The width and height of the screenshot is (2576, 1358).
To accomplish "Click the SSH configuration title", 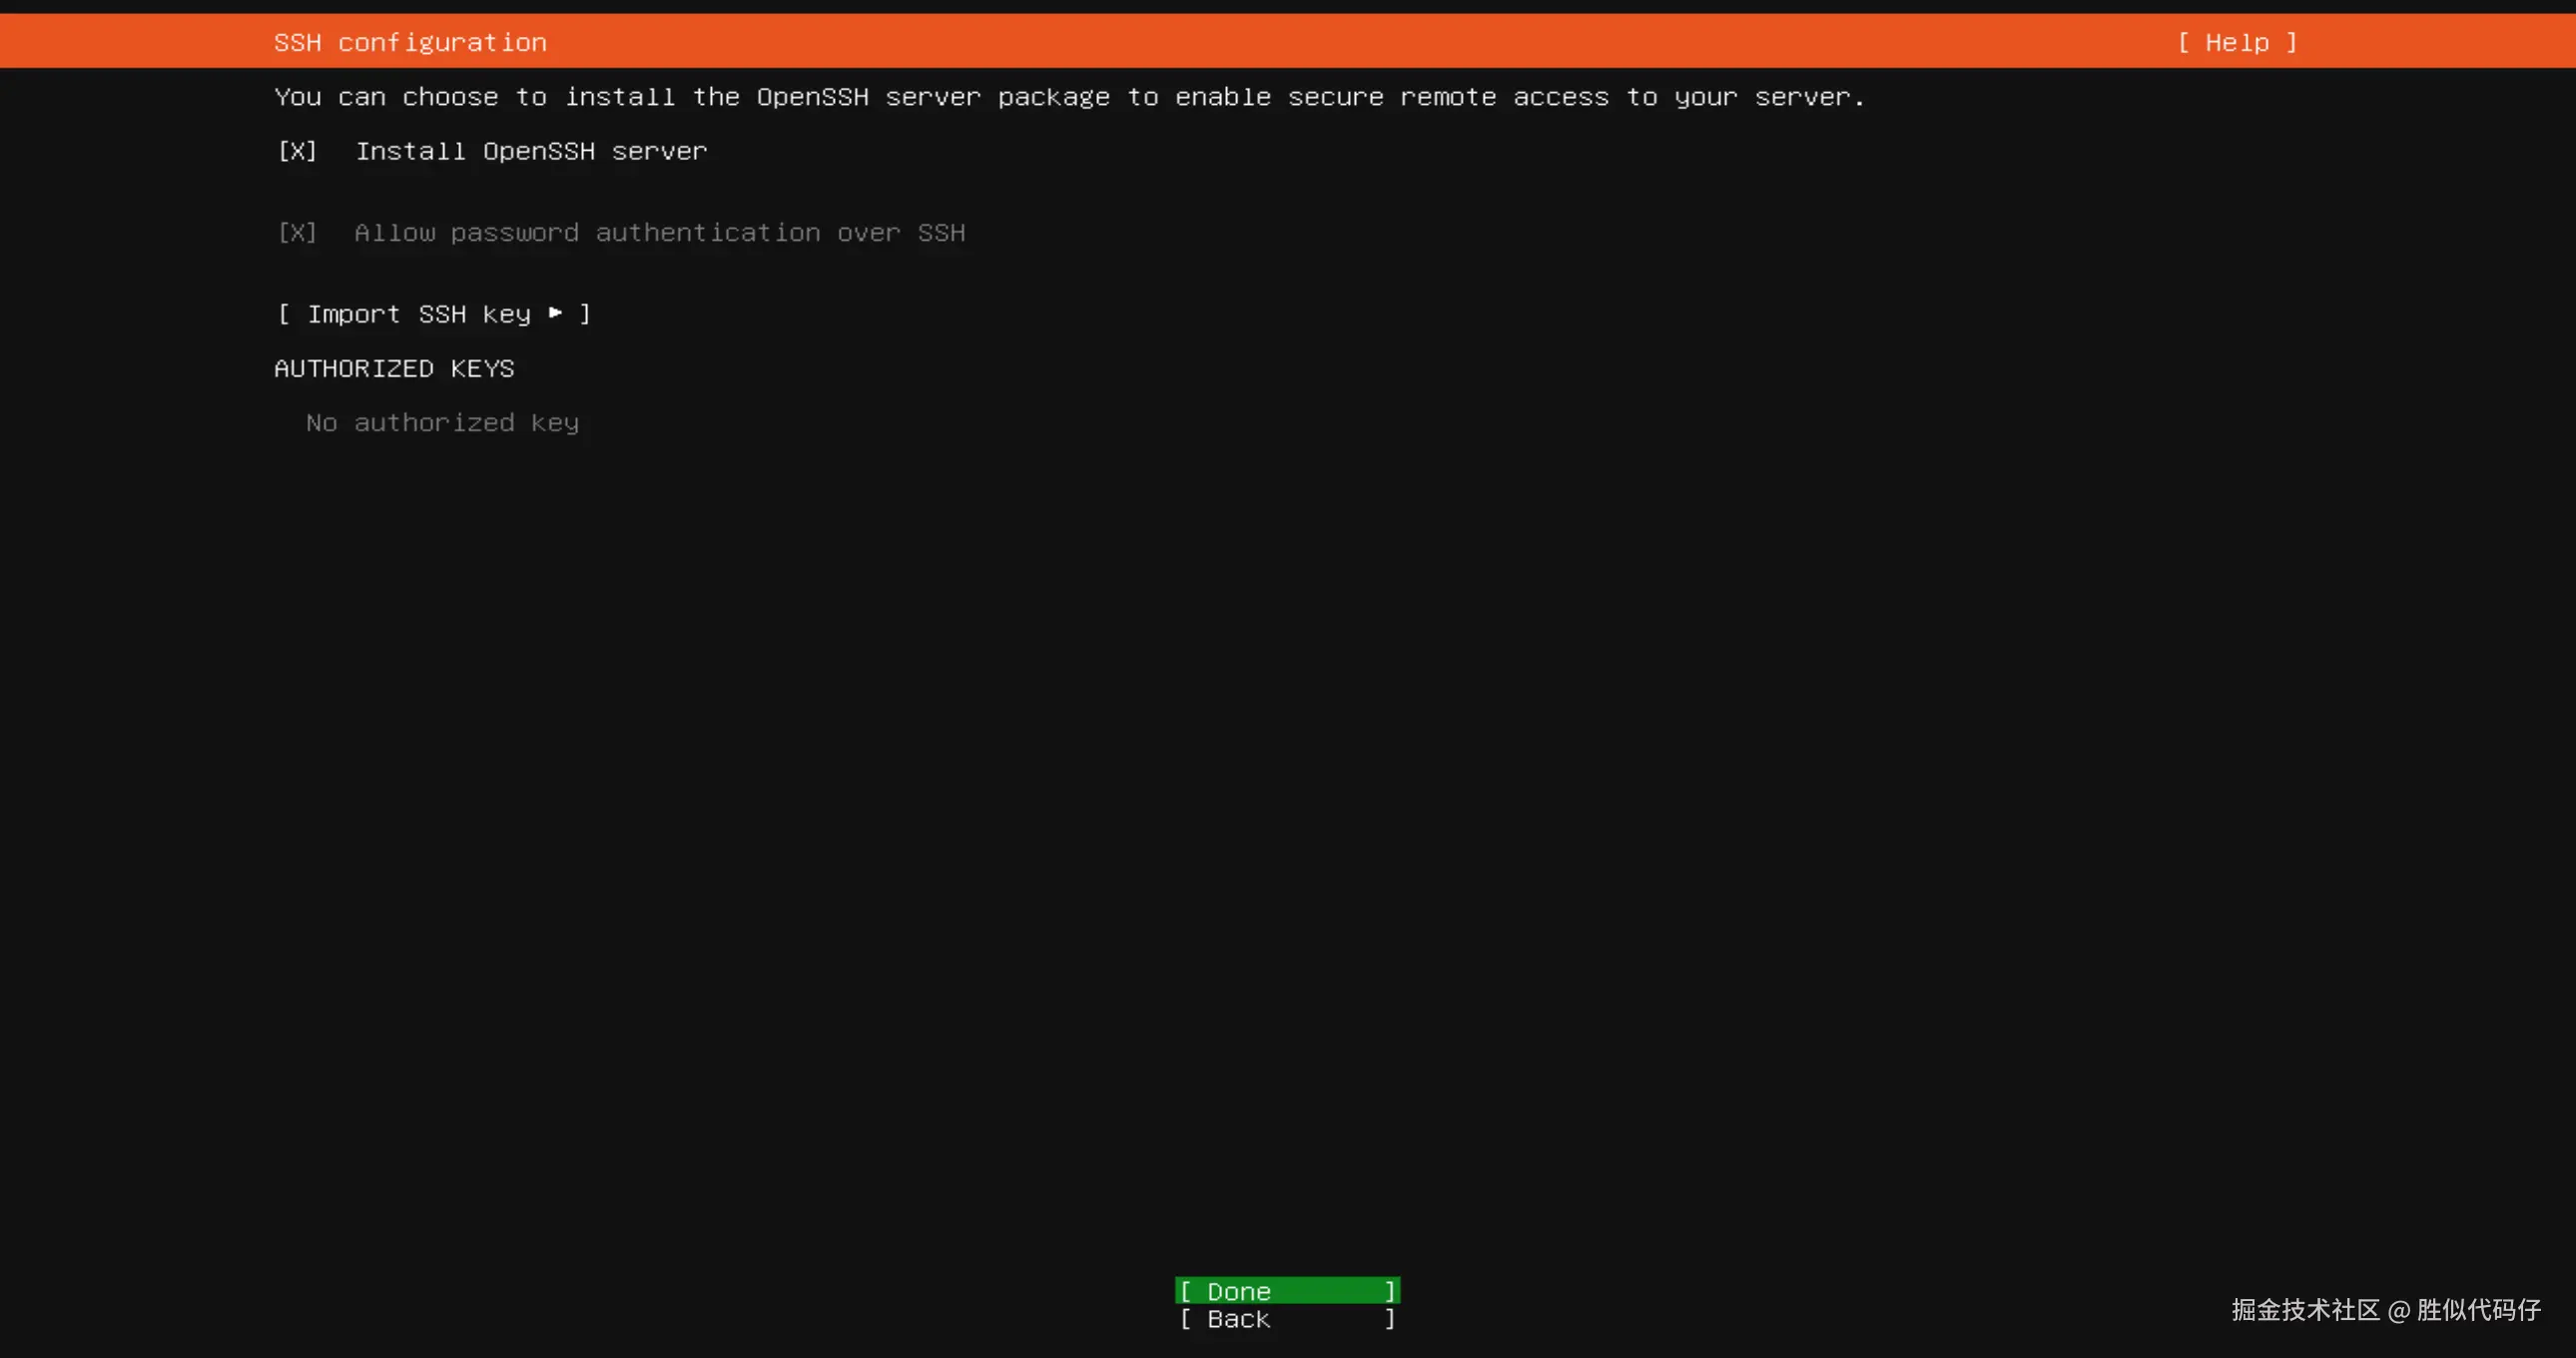I will (410, 42).
